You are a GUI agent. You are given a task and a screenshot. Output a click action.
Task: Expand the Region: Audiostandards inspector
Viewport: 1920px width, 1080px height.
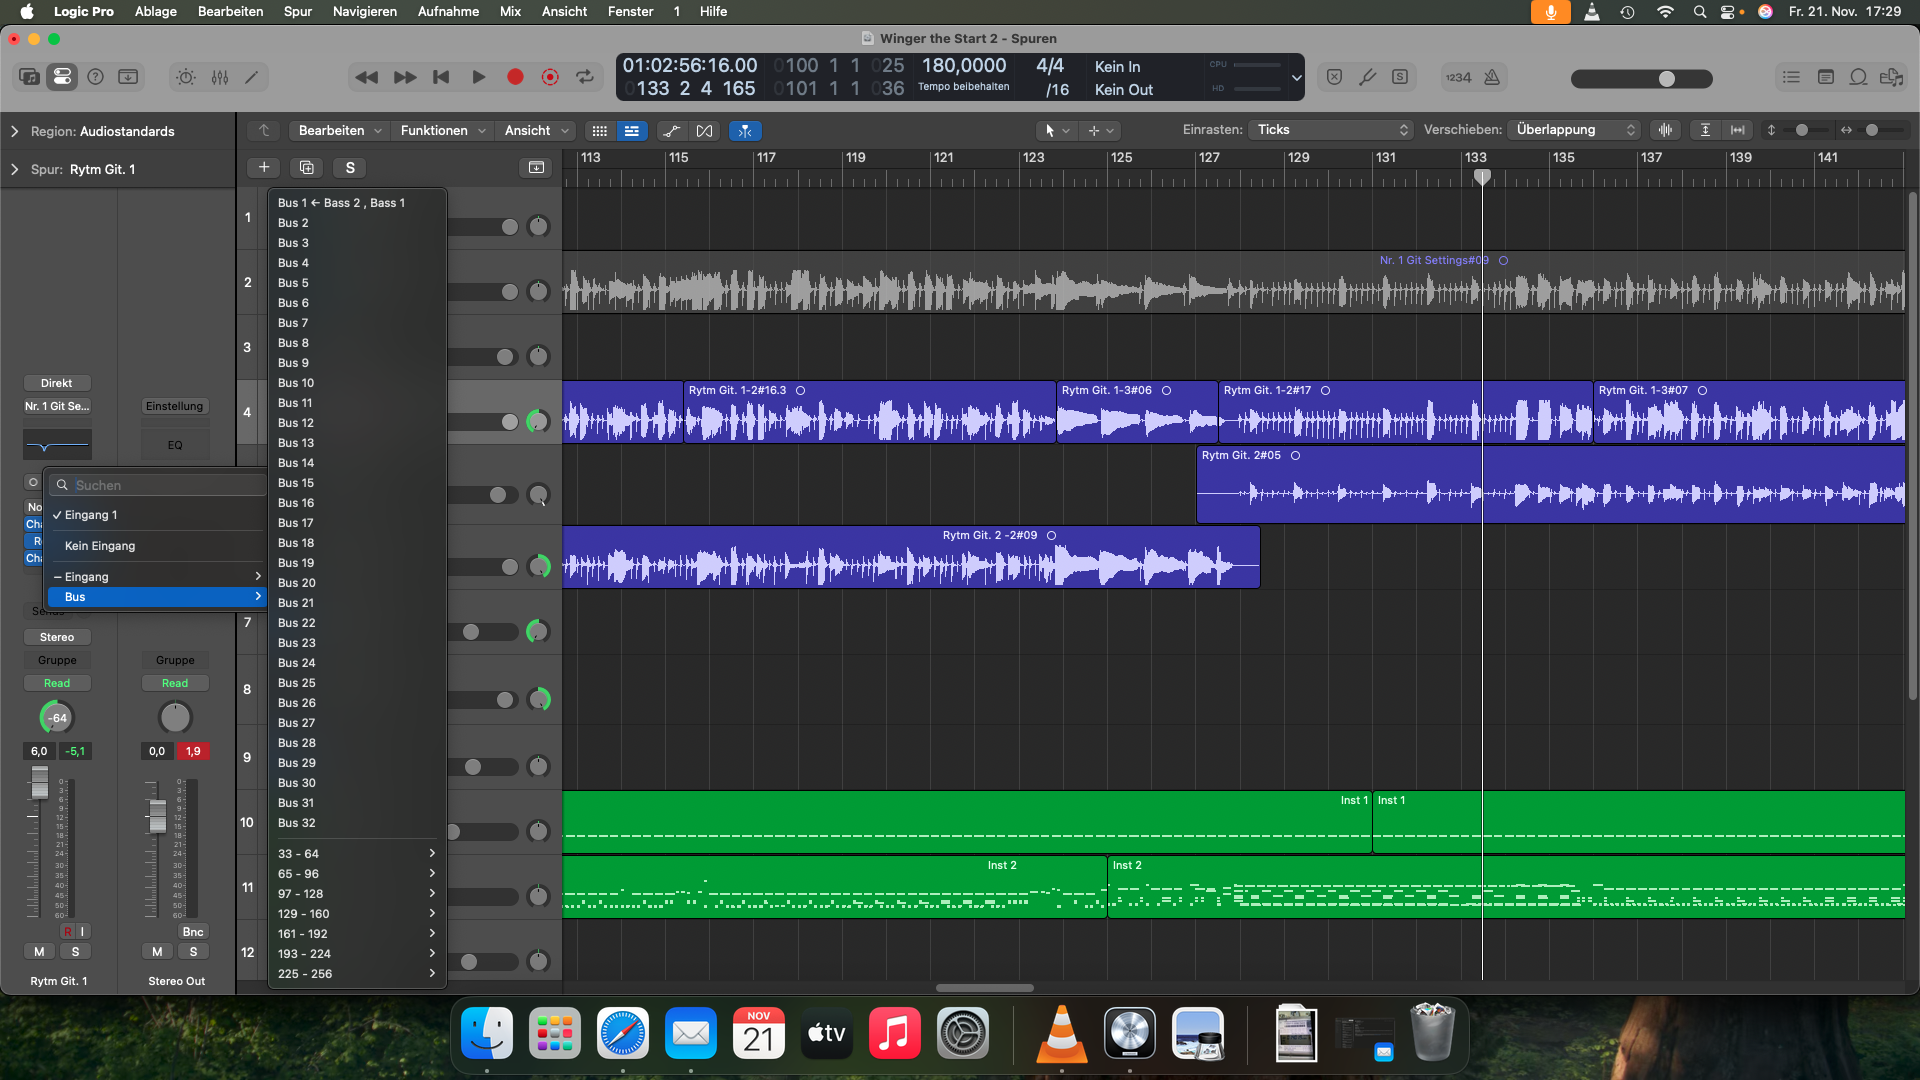tap(15, 131)
